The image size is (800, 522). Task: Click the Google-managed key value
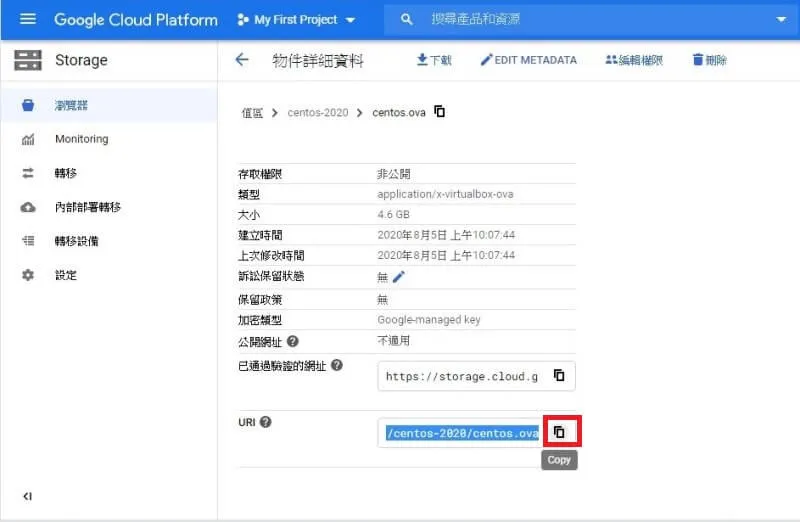point(429,319)
